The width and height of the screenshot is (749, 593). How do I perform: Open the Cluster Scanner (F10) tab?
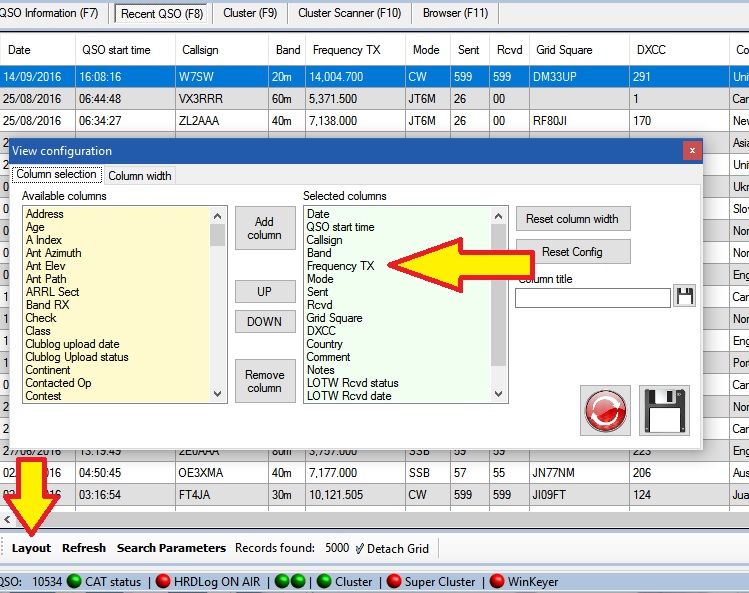[x=349, y=13]
